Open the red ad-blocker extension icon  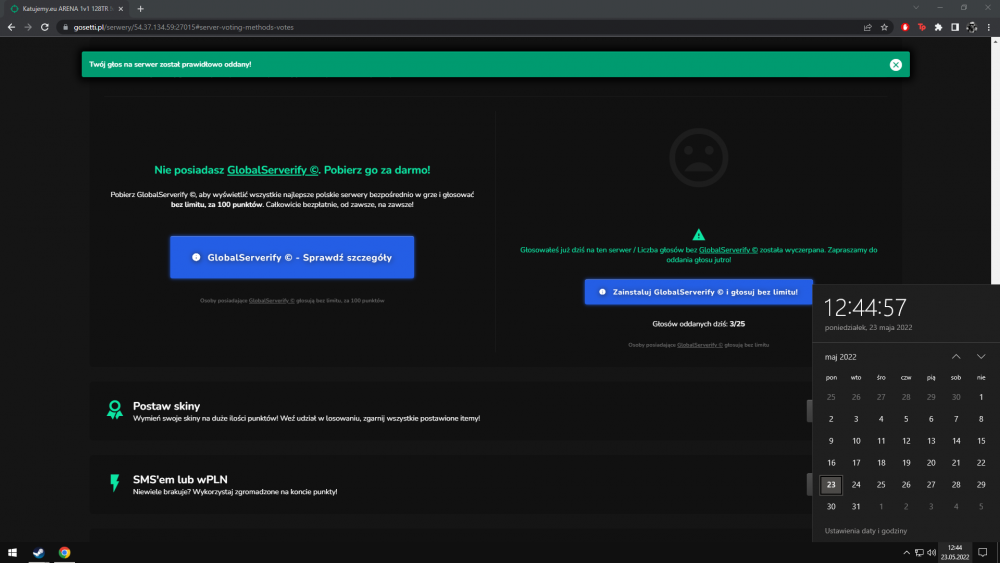905,27
